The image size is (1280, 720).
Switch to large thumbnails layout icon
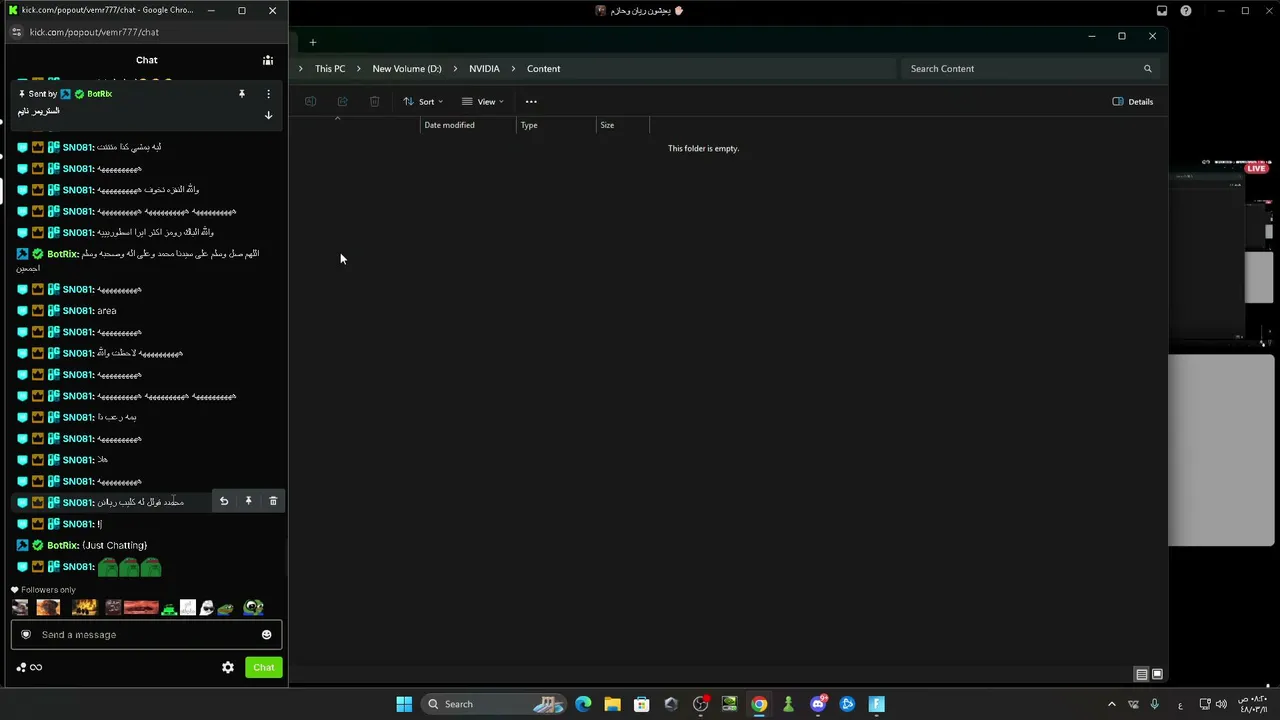pos(1157,674)
